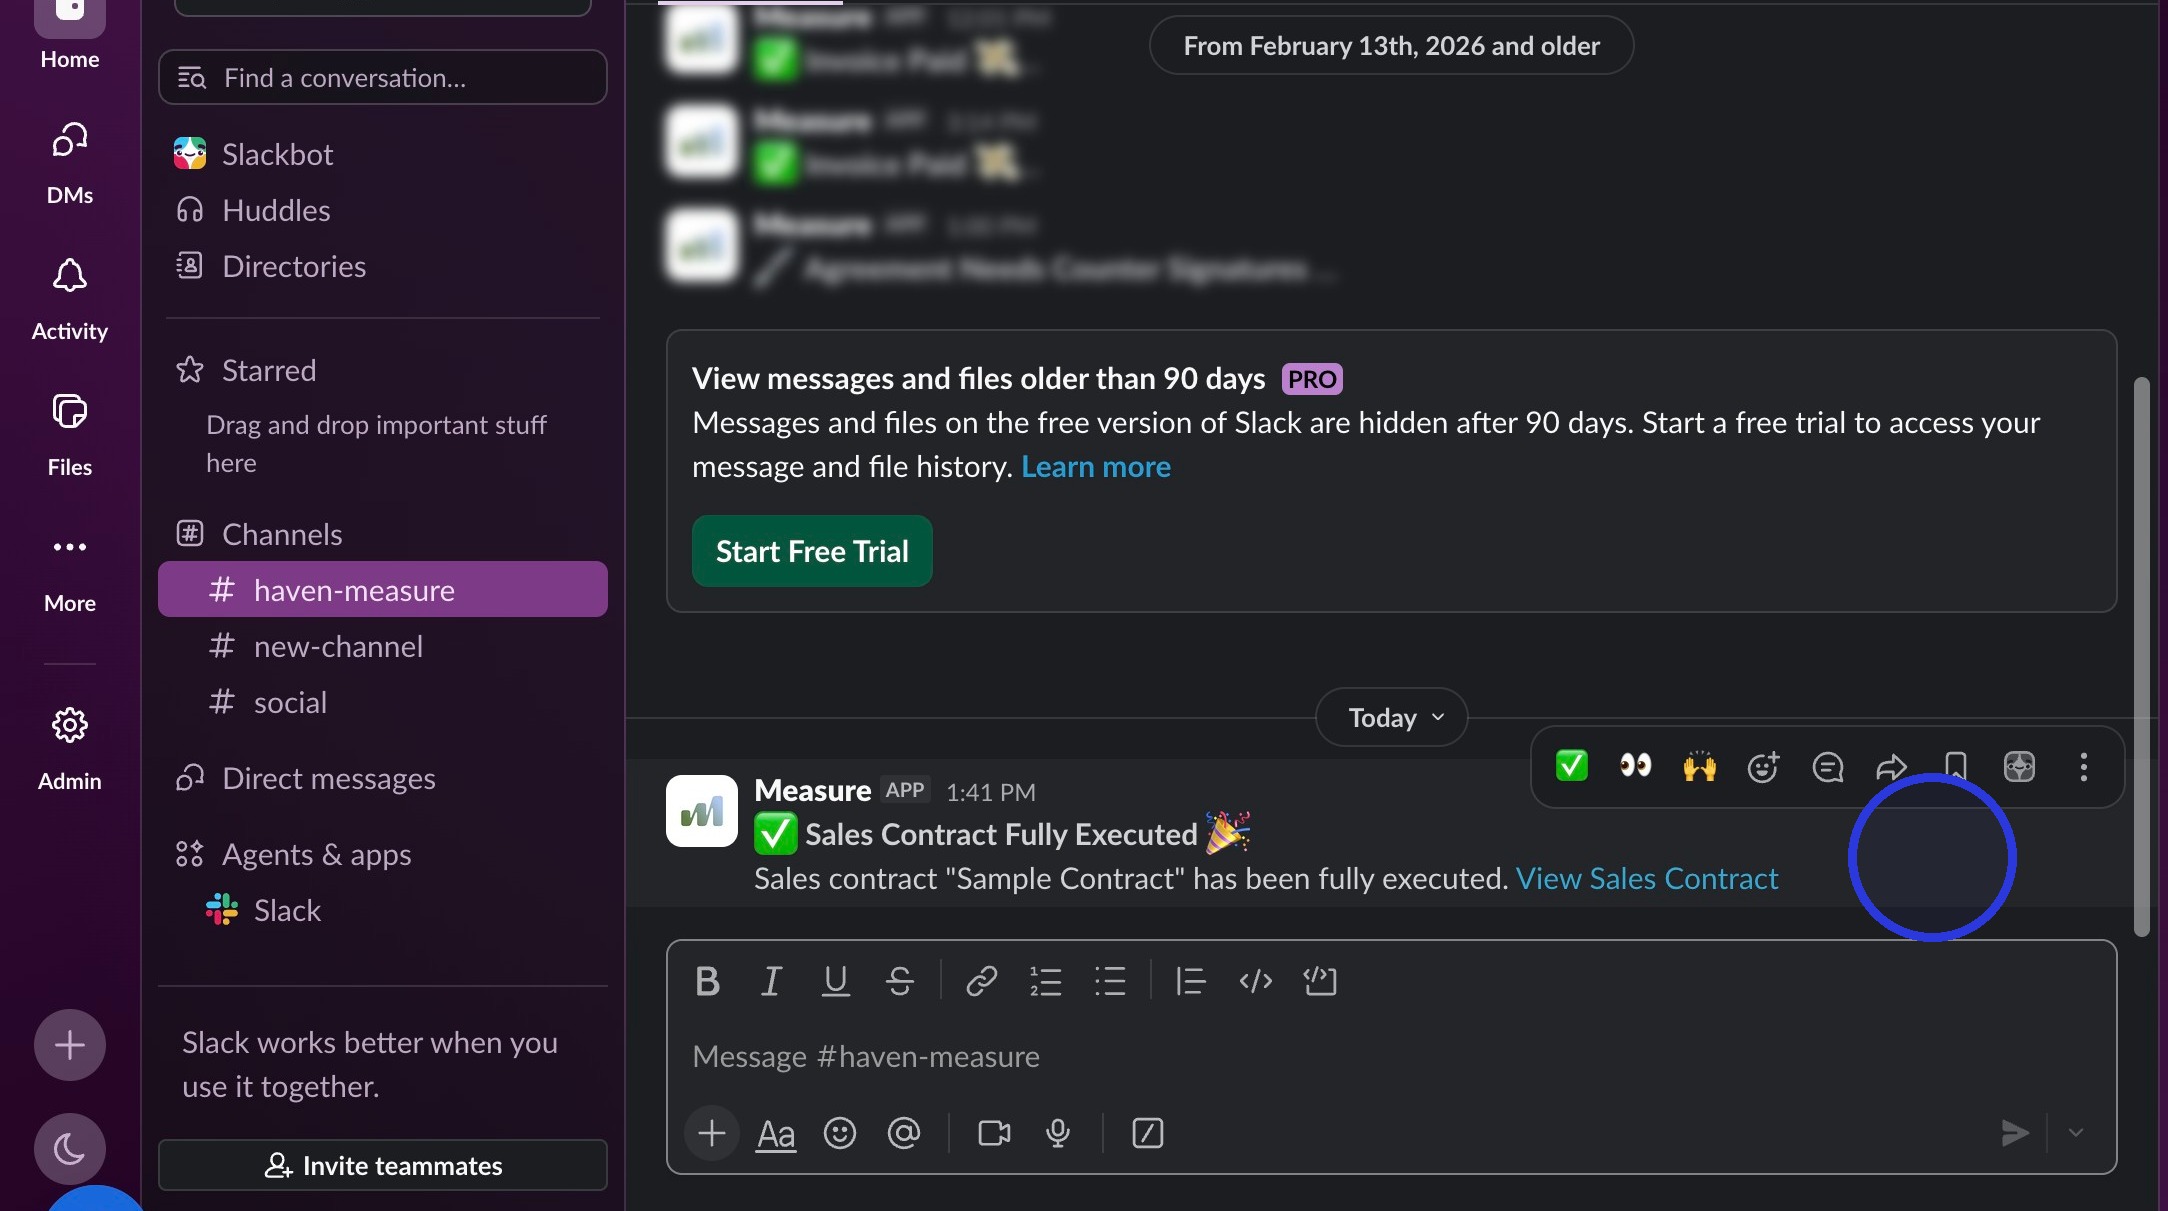Open the add reaction picker
The image size is (2168, 1211).
coord(1764,767)
